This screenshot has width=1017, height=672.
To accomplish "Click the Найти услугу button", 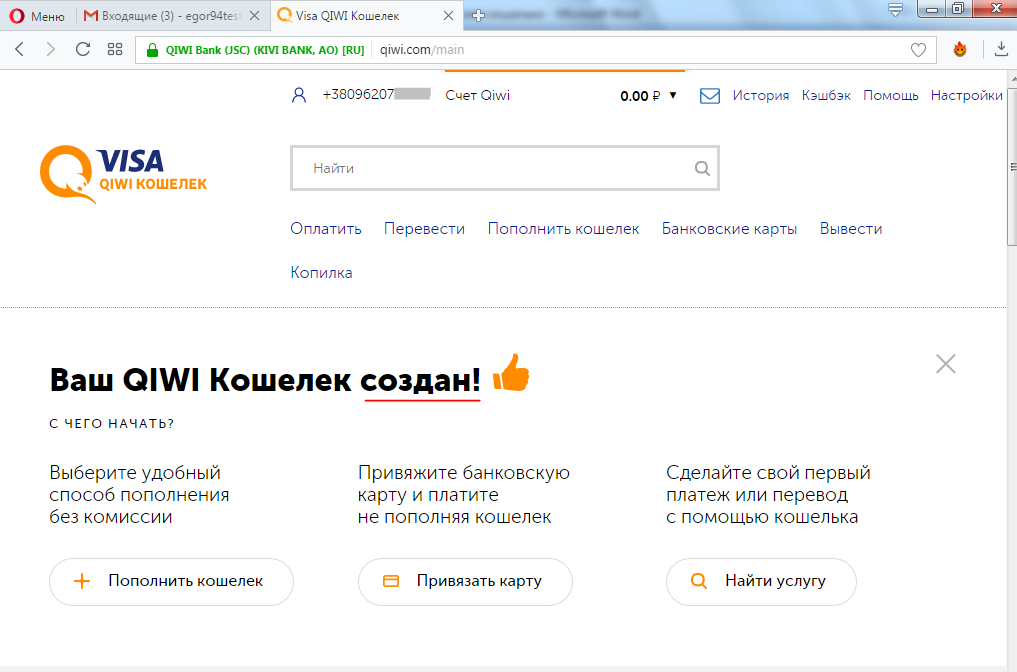I will [761, 581].
